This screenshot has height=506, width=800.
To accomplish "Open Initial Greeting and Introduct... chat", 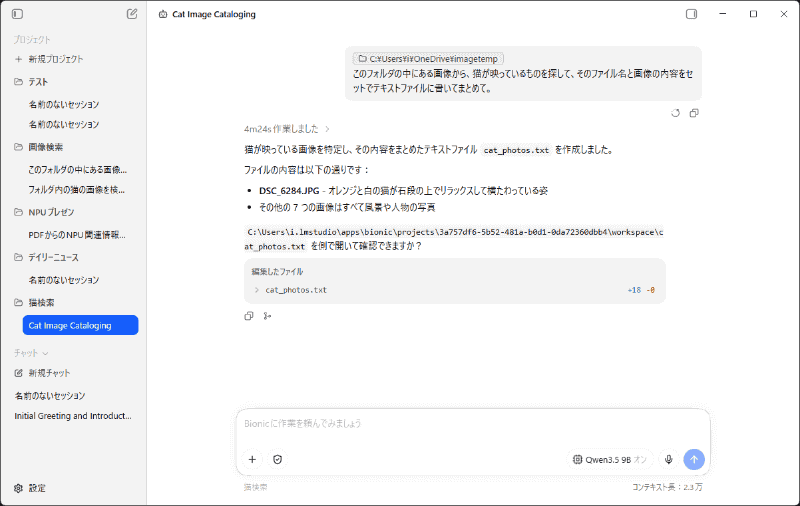I will tap(73, 416).
